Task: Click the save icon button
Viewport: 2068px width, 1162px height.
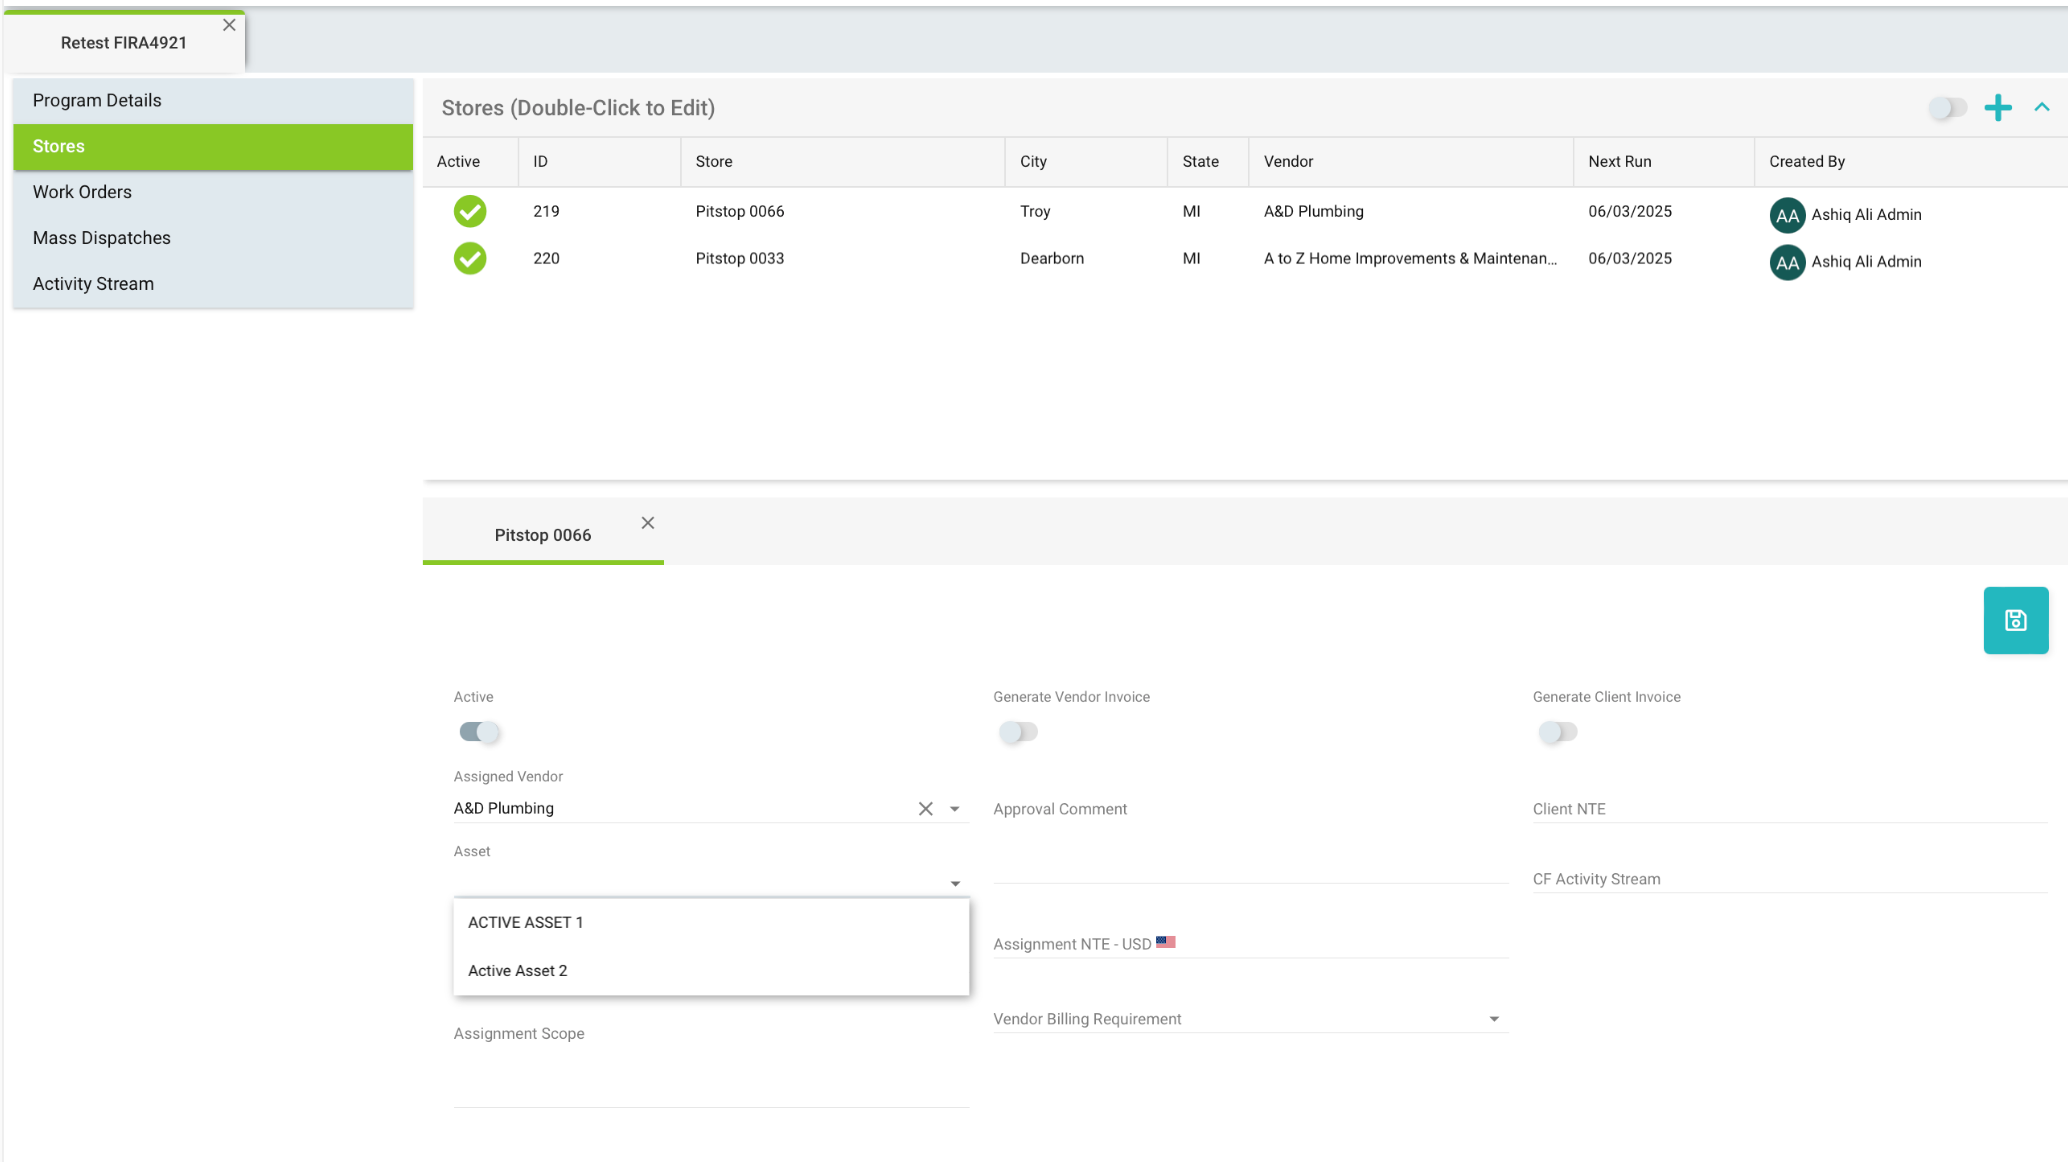Action: click(x=2015, y=620)
